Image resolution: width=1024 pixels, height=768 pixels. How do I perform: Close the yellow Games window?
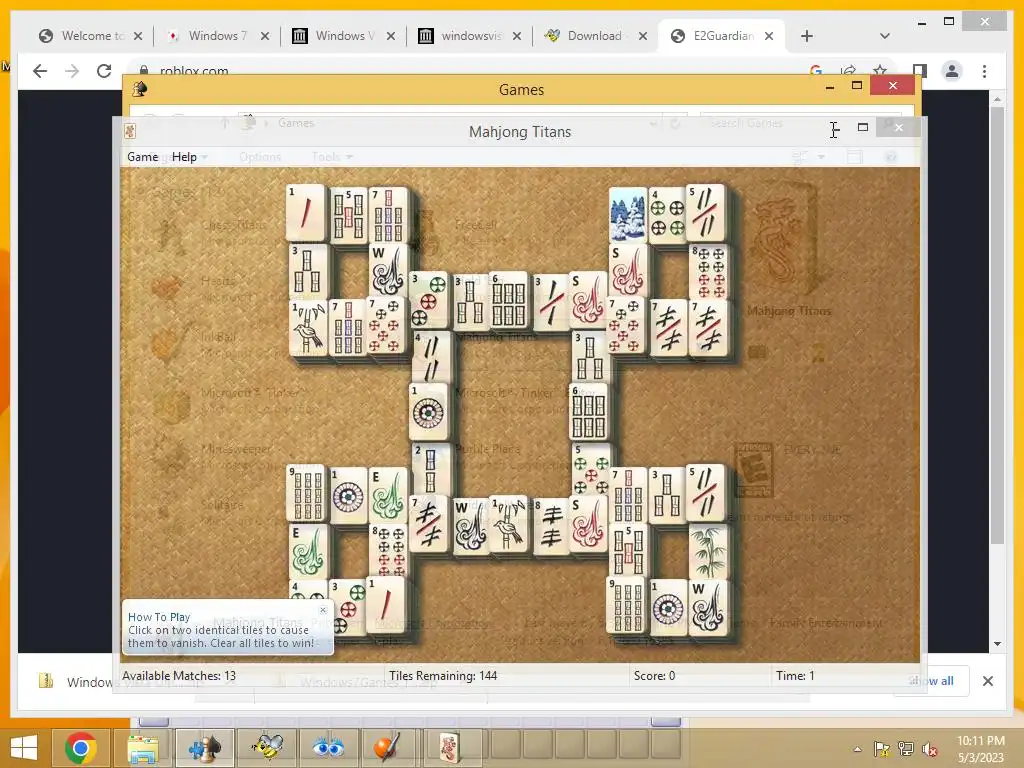[x=893, y=86]
